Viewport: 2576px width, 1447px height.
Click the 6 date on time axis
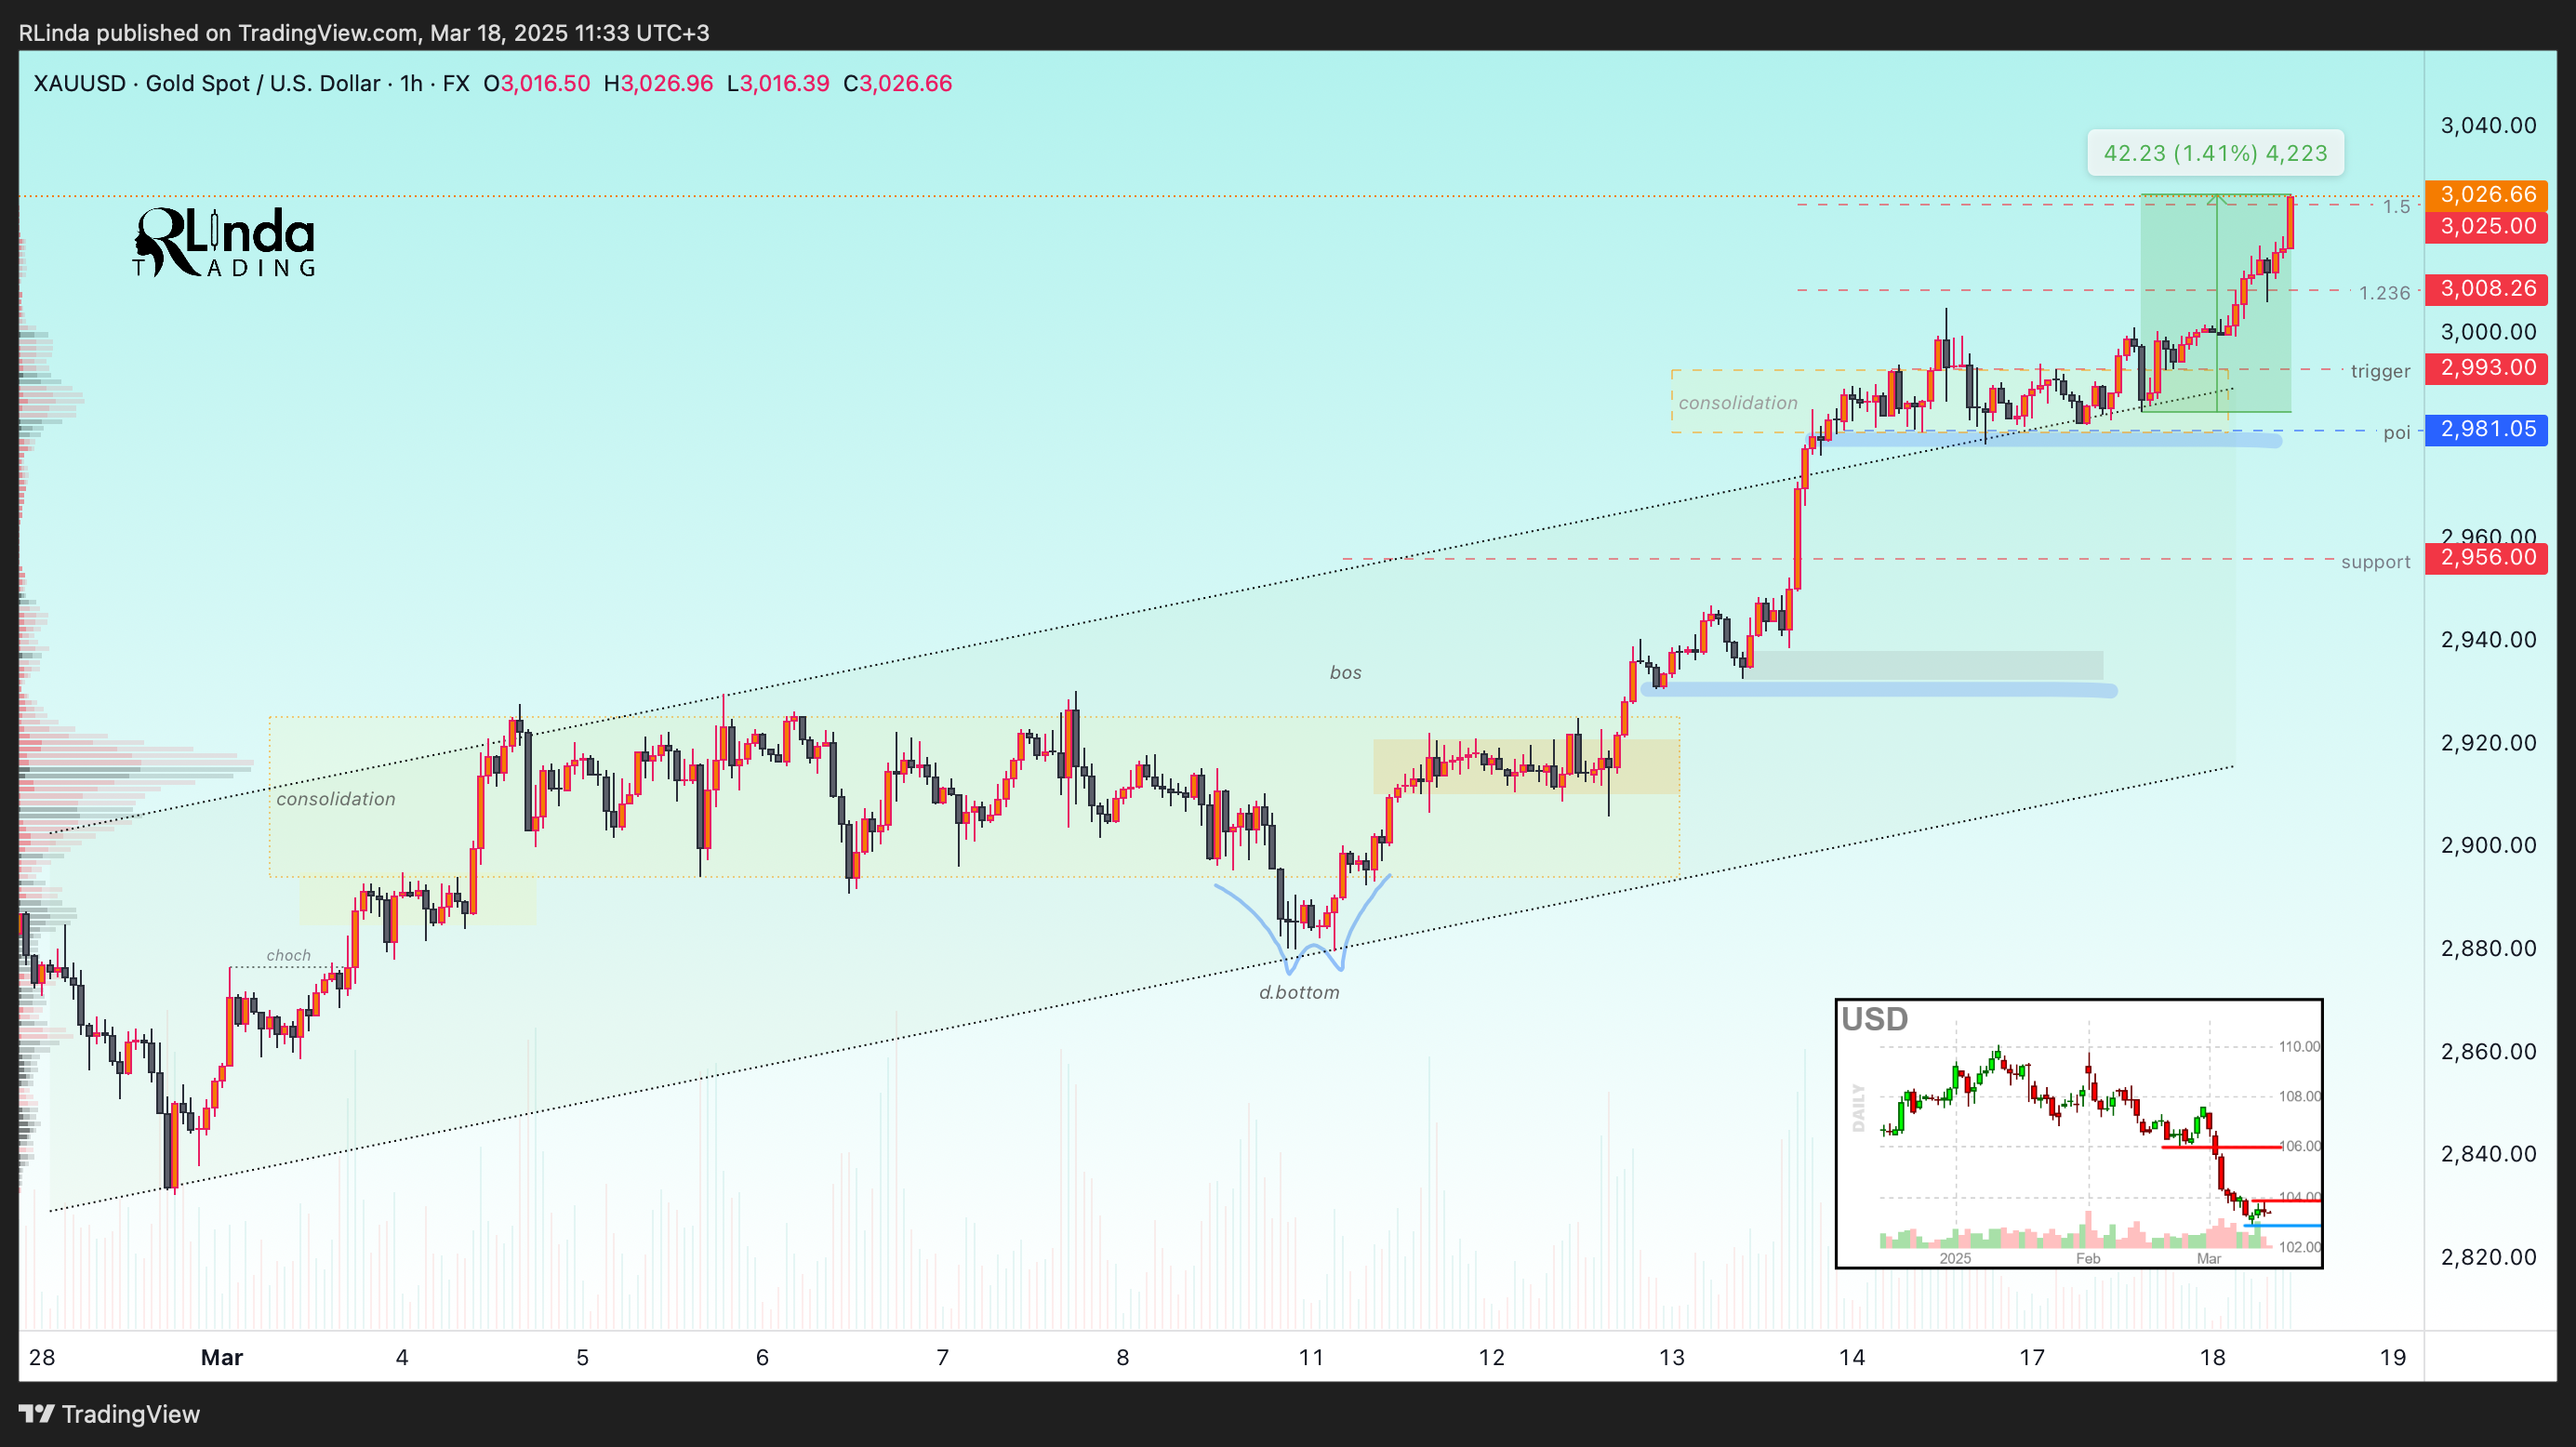click(762, 1358)
